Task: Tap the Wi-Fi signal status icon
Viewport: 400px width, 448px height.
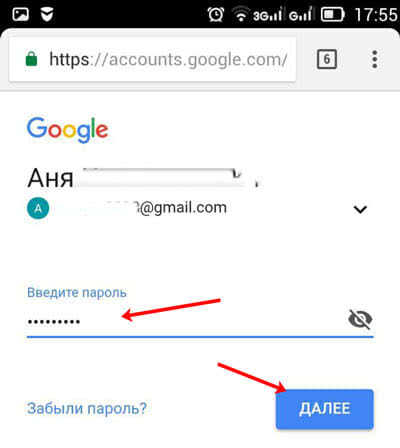Action: point(240,14)
